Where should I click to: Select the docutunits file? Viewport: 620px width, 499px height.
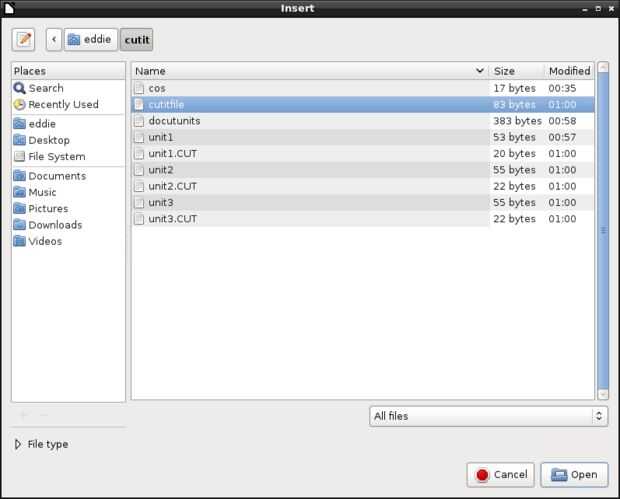[363, 121]
